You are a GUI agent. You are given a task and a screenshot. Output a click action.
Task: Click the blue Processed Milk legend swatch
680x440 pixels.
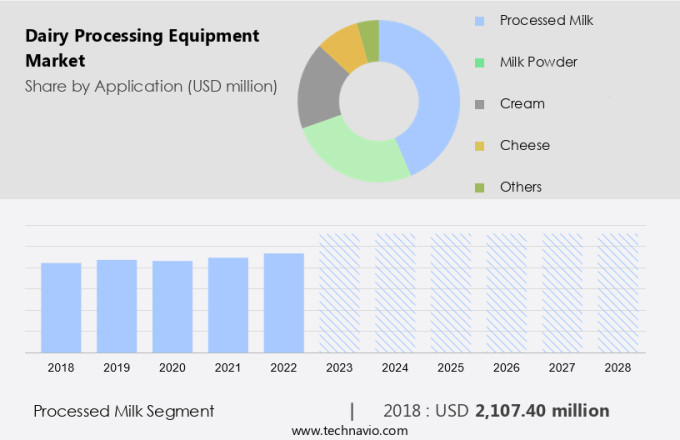pyautogui.click(x=479, y=20)
